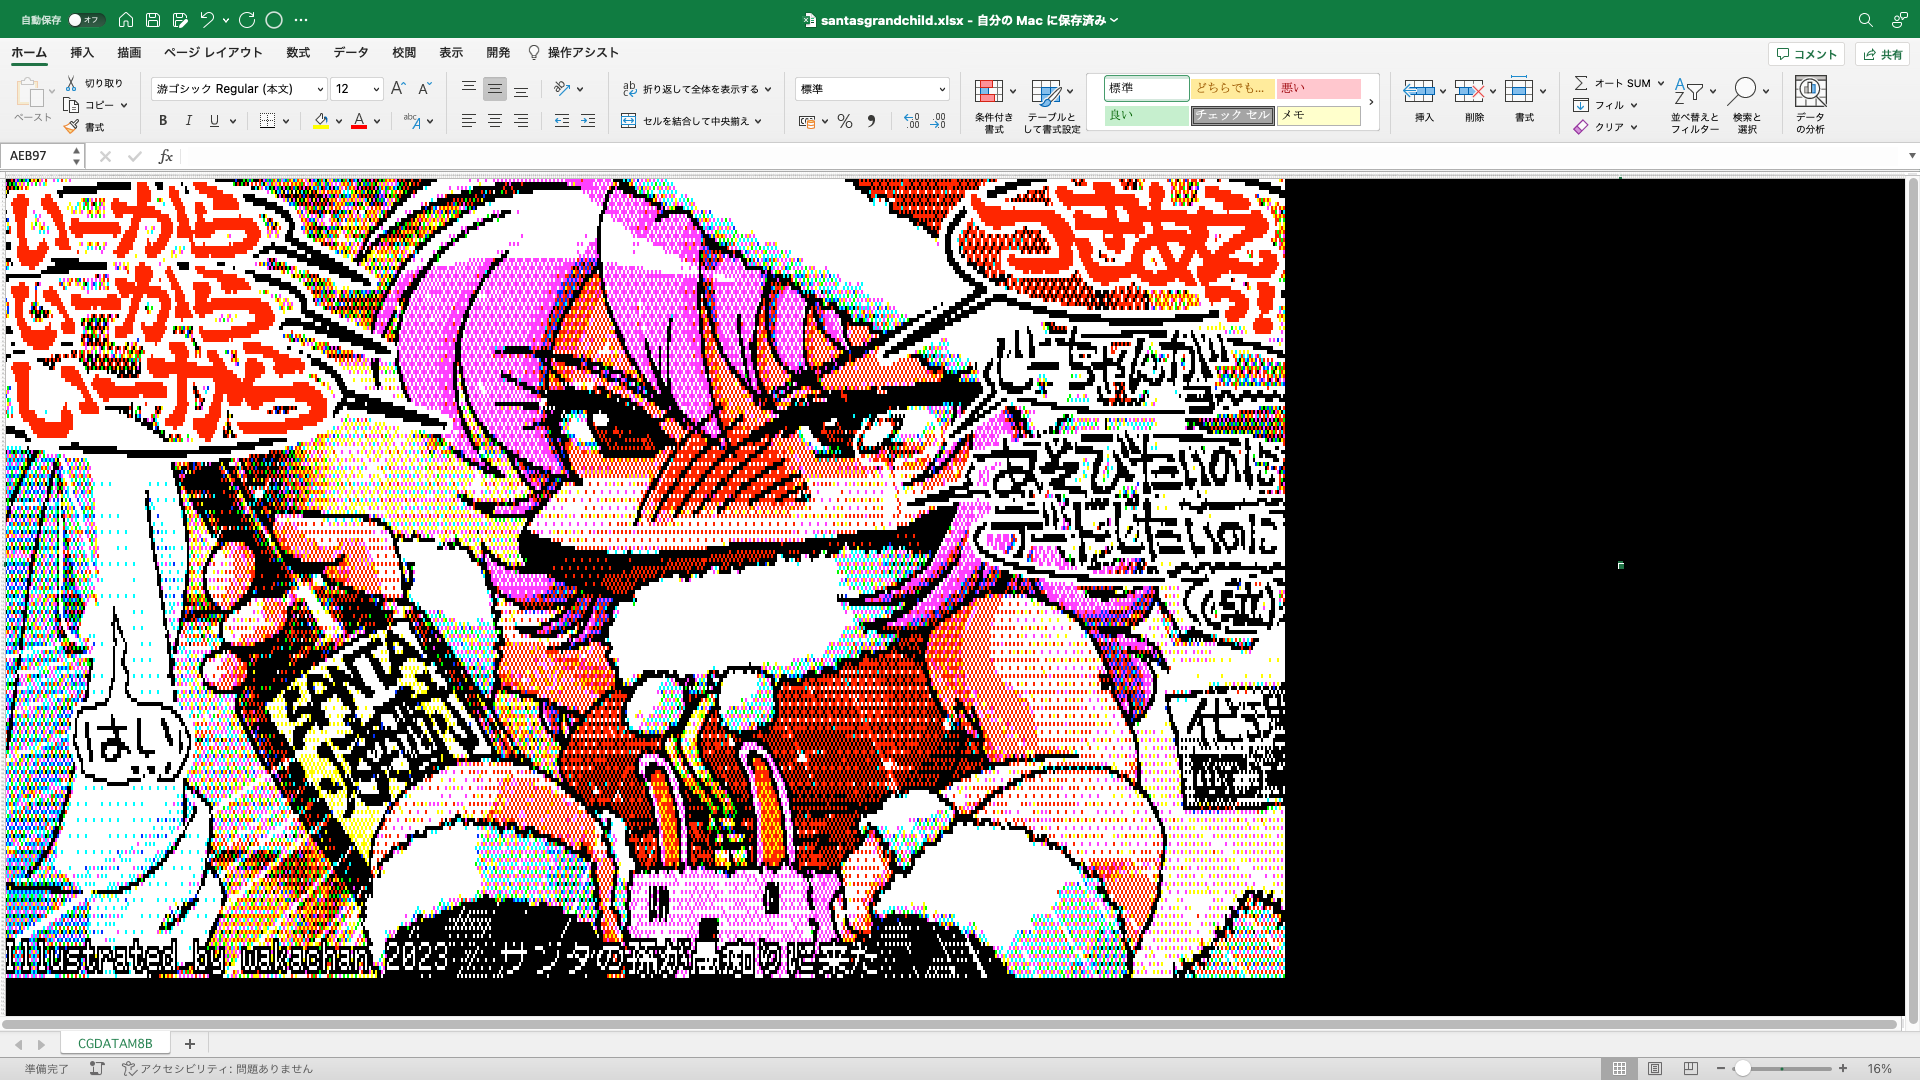Apply comma style number format
Screen dimensions: 1920x1080
pyautogui.click(x=871, y=121)
